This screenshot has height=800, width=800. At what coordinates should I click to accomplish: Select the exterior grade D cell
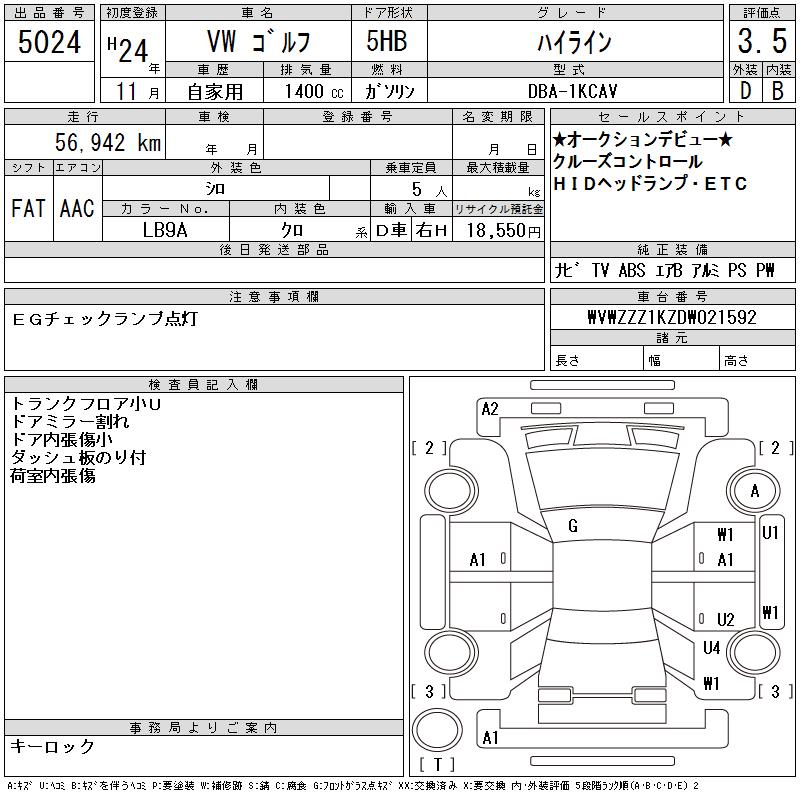pyautogui.click(x=743, y=90)
